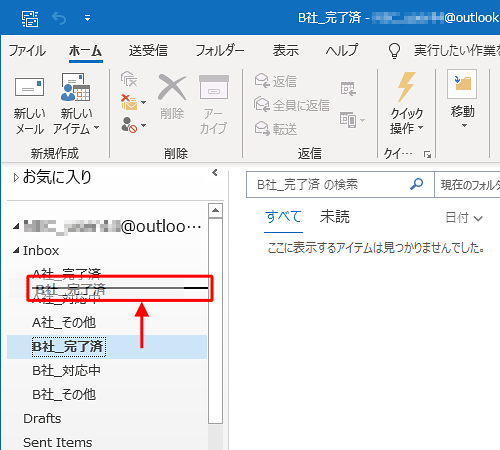
Task: Click the 全員に返信 button
Action: pos(292,105)
